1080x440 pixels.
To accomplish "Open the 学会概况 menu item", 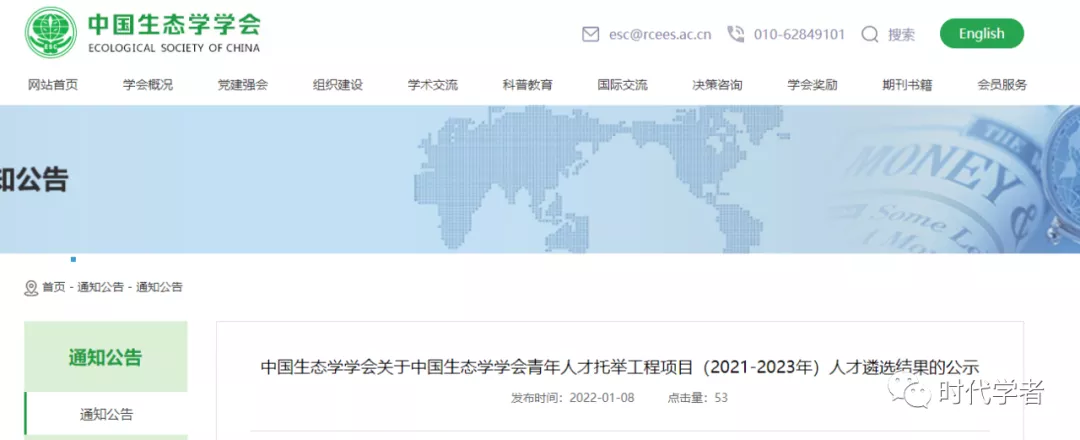I will pyautogui.click(x=148, y=85).
